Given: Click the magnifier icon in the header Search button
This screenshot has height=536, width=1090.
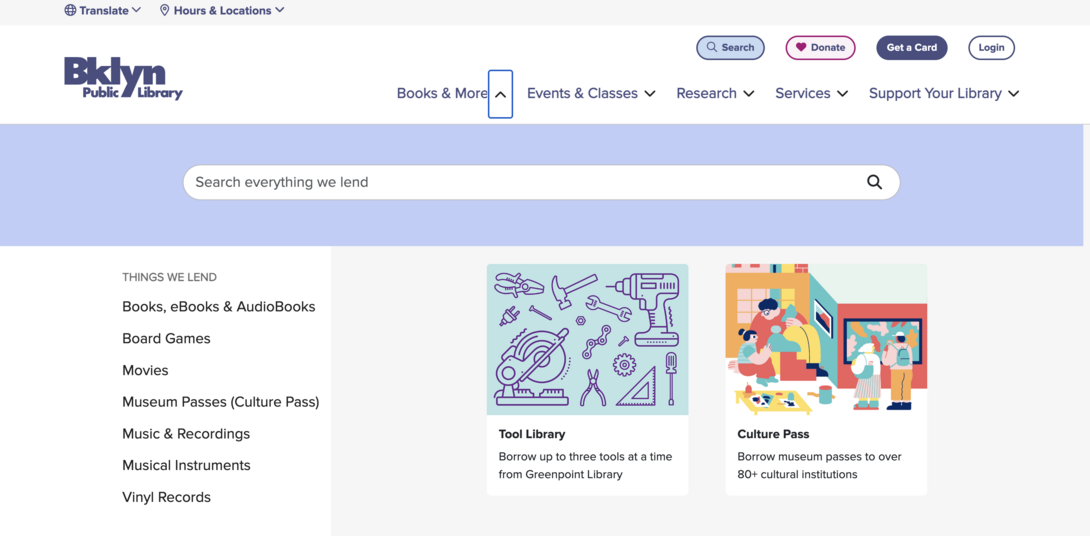Looking at the screenshot, I should coord(711,47).
